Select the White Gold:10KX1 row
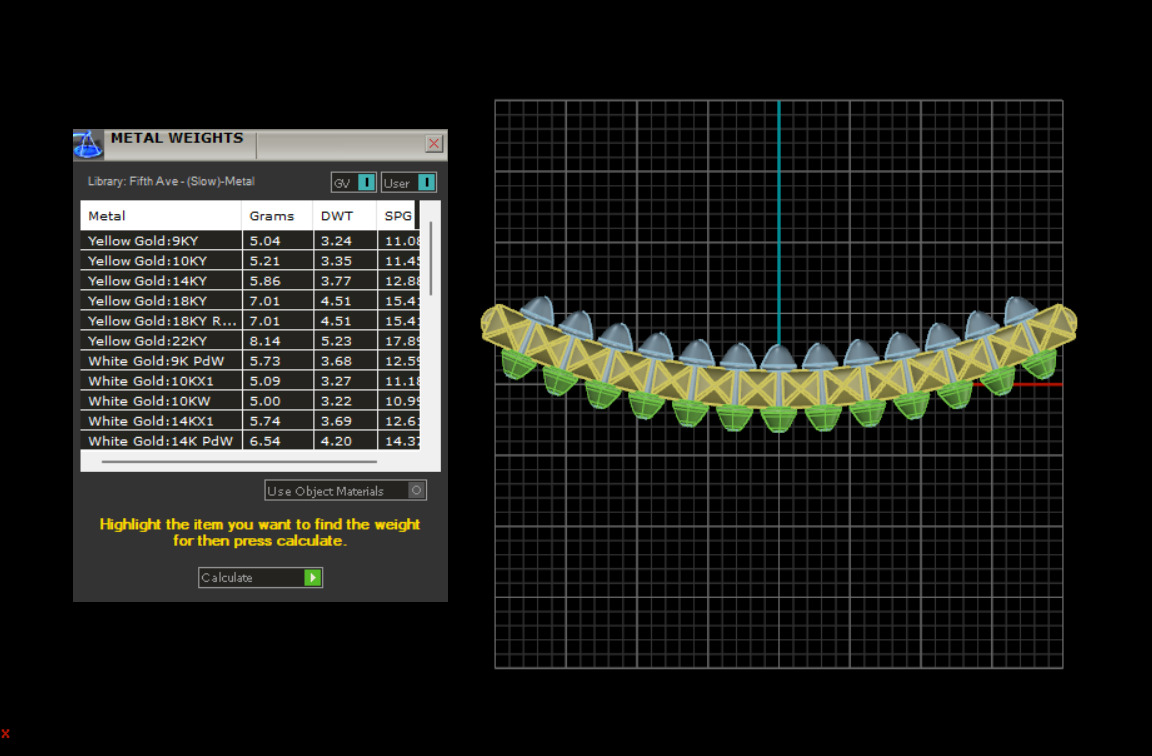 [250, 381]
